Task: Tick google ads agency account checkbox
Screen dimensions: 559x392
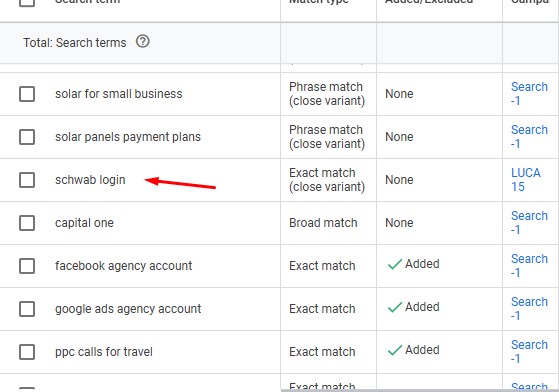Action: [27, 309]
